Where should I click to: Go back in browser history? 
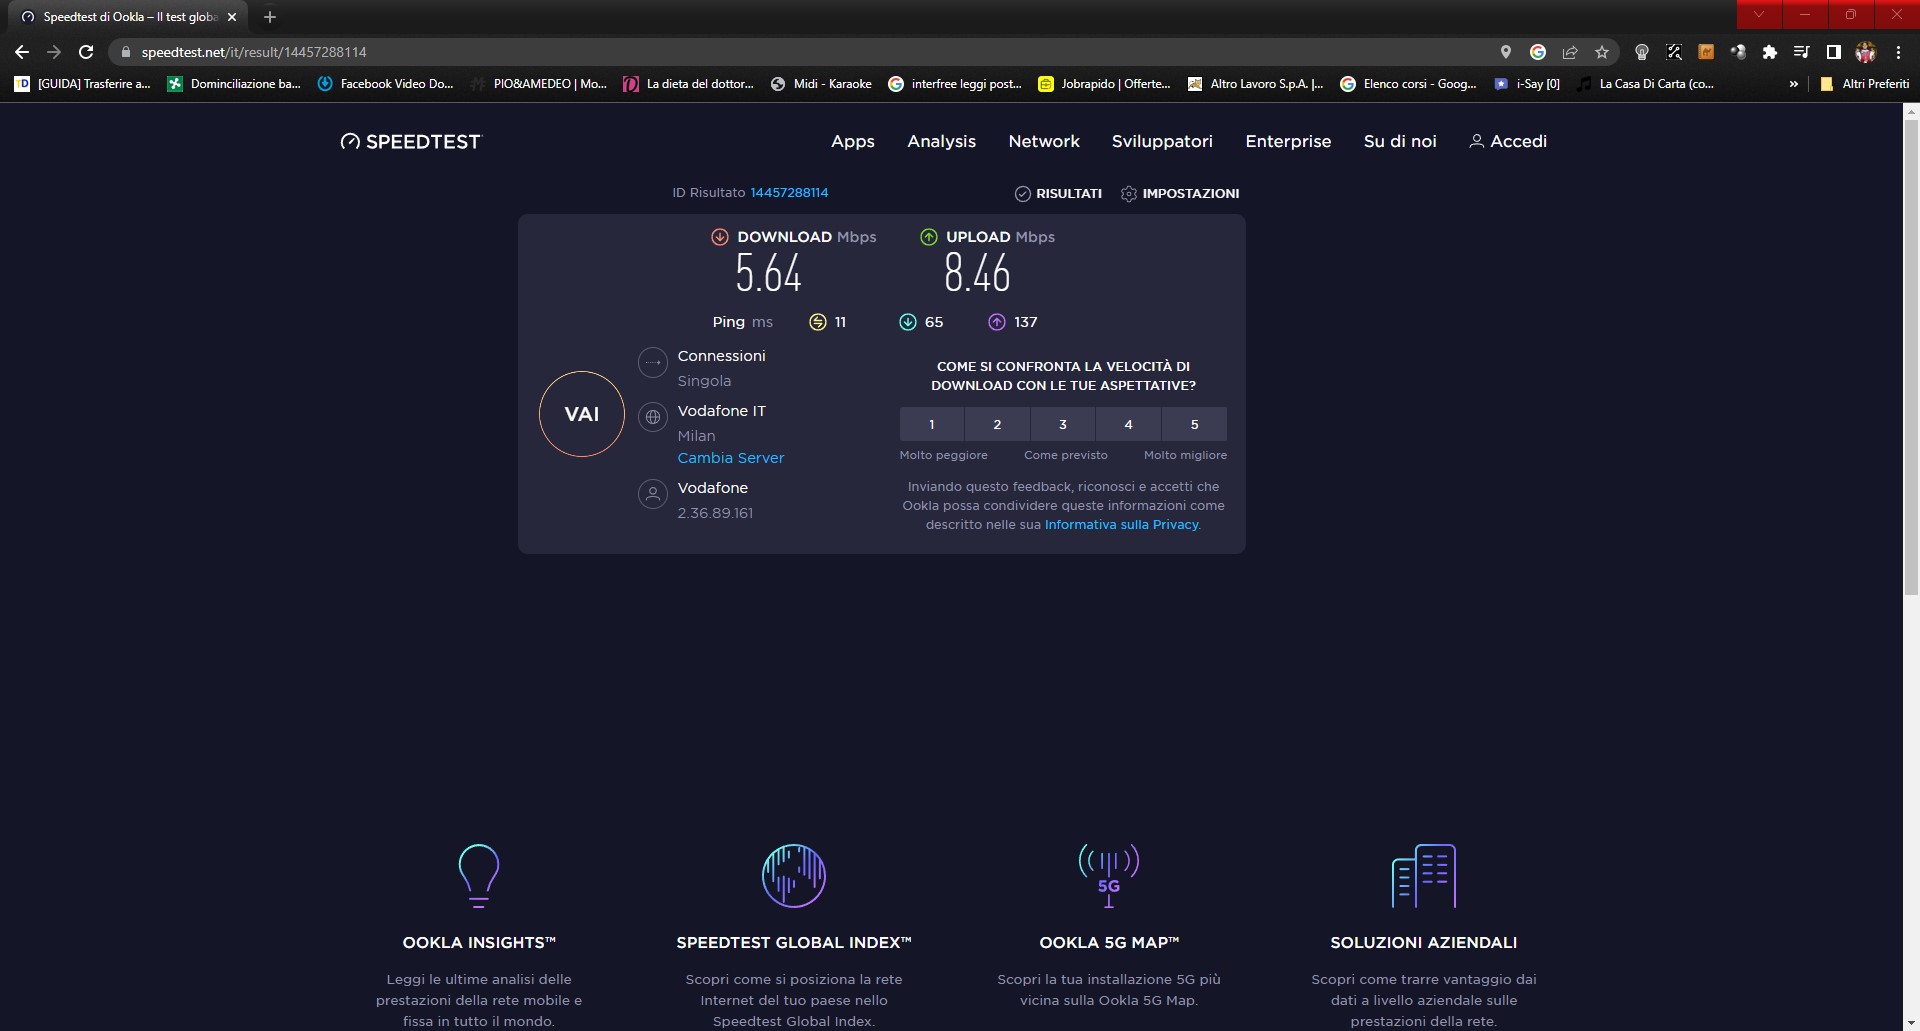[22, 52]
